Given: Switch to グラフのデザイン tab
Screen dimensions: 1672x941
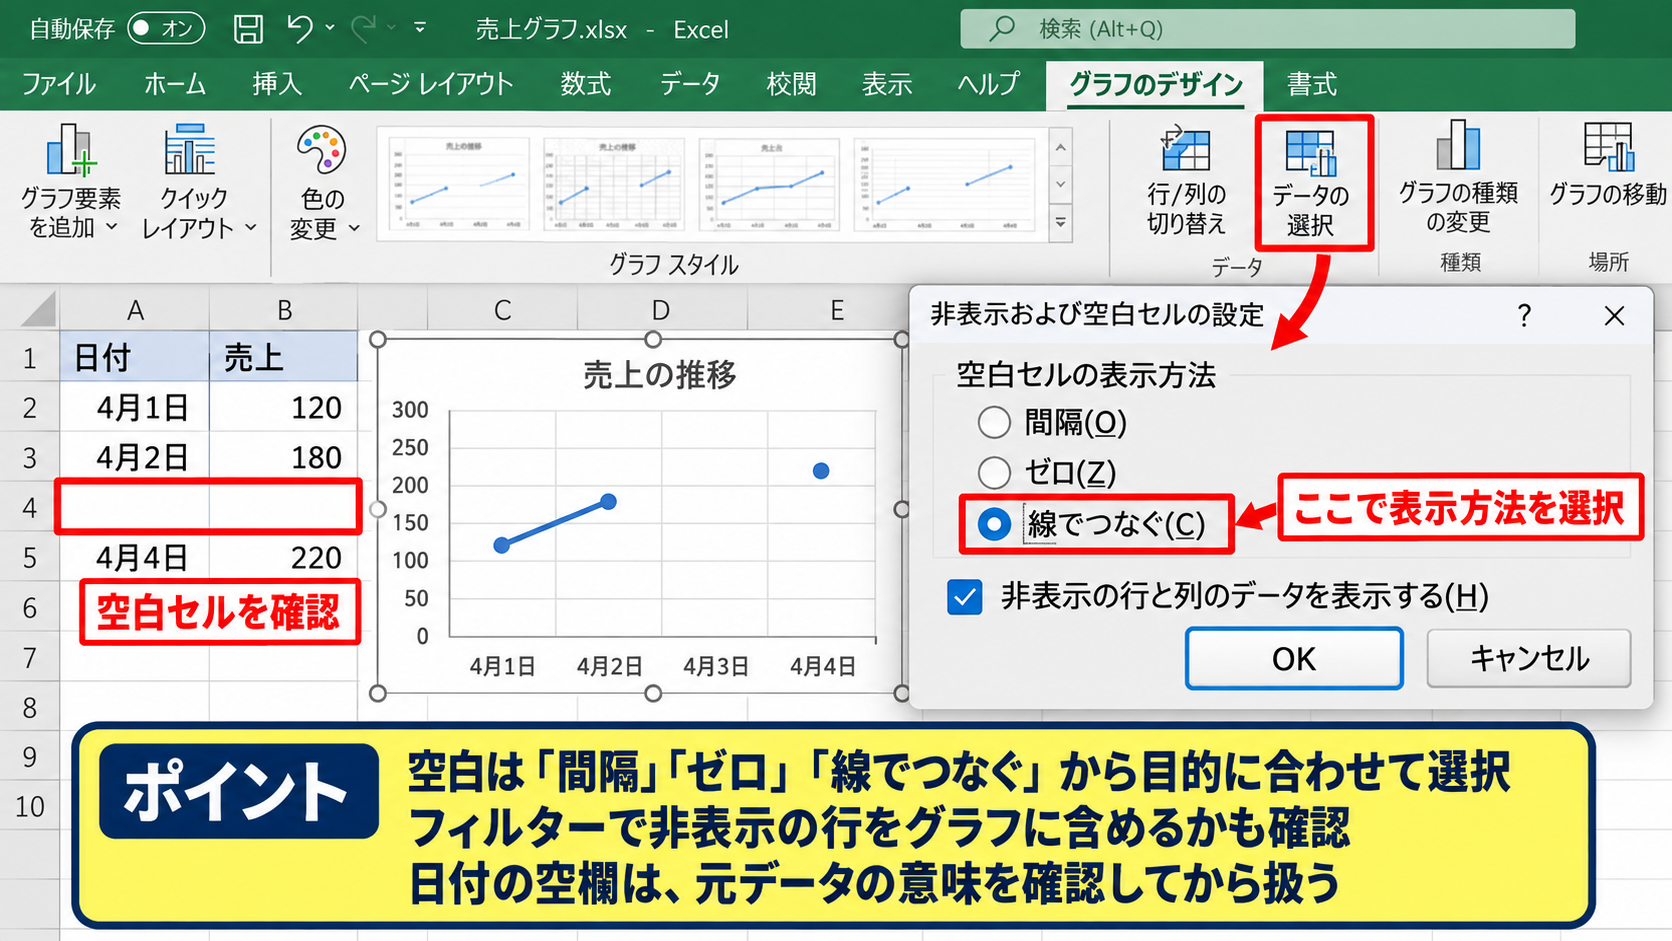Looking at the screenshot, I should [1156, 84].
